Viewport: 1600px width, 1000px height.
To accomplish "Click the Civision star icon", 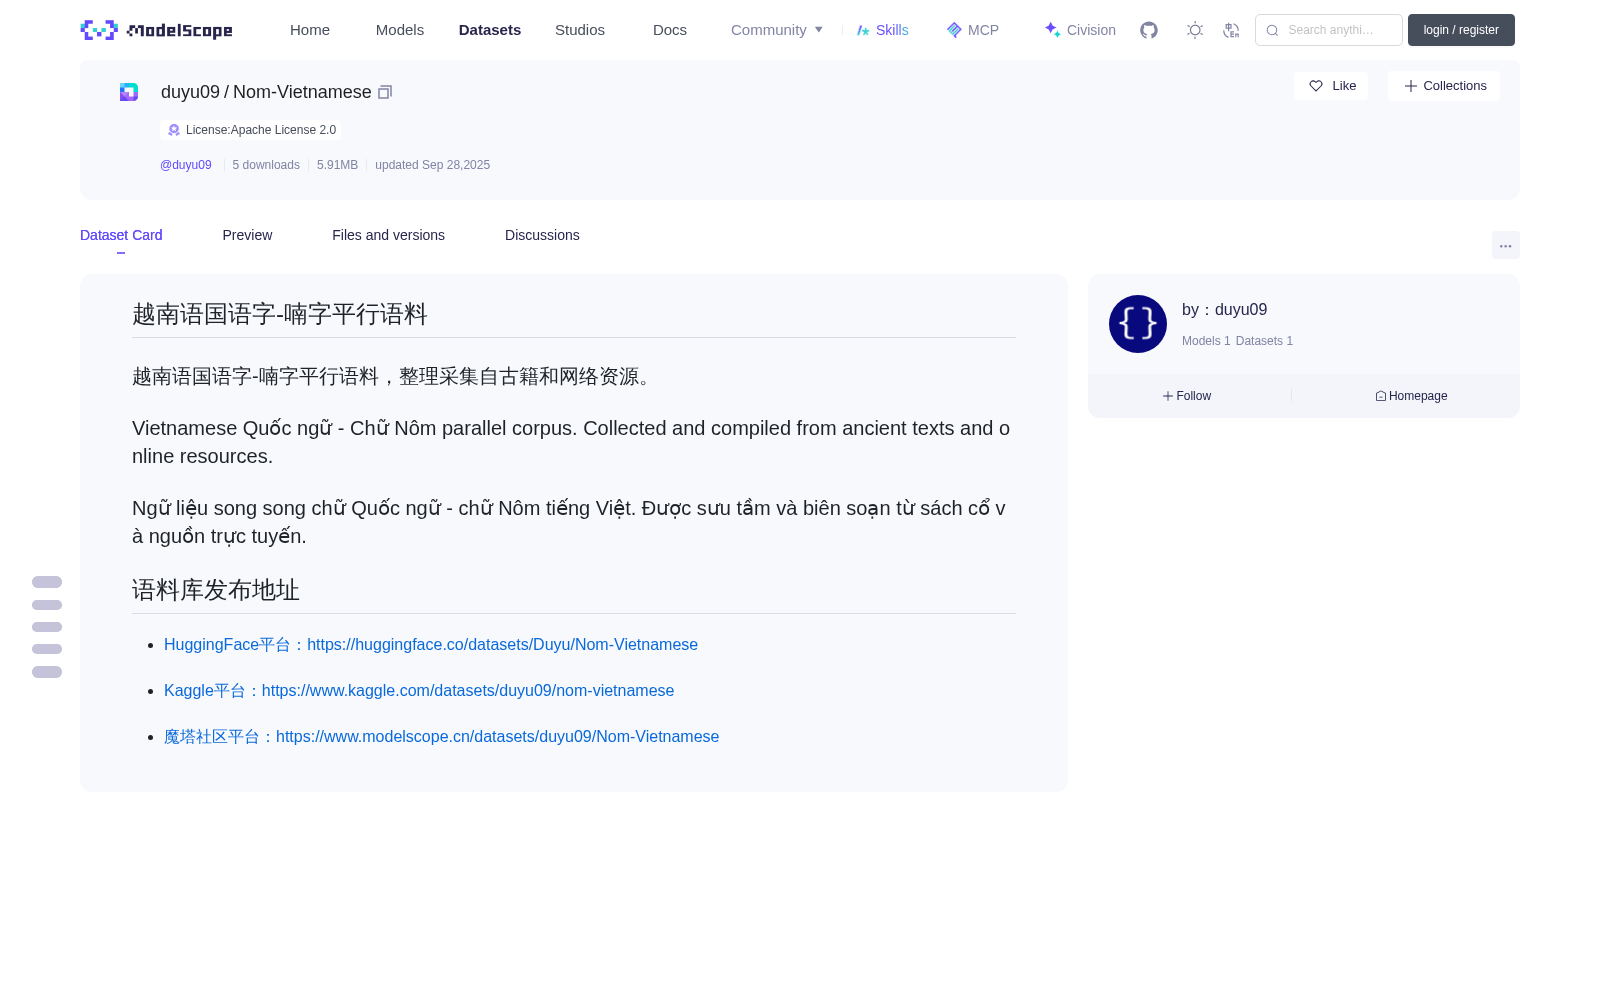I will point(1052,30).
